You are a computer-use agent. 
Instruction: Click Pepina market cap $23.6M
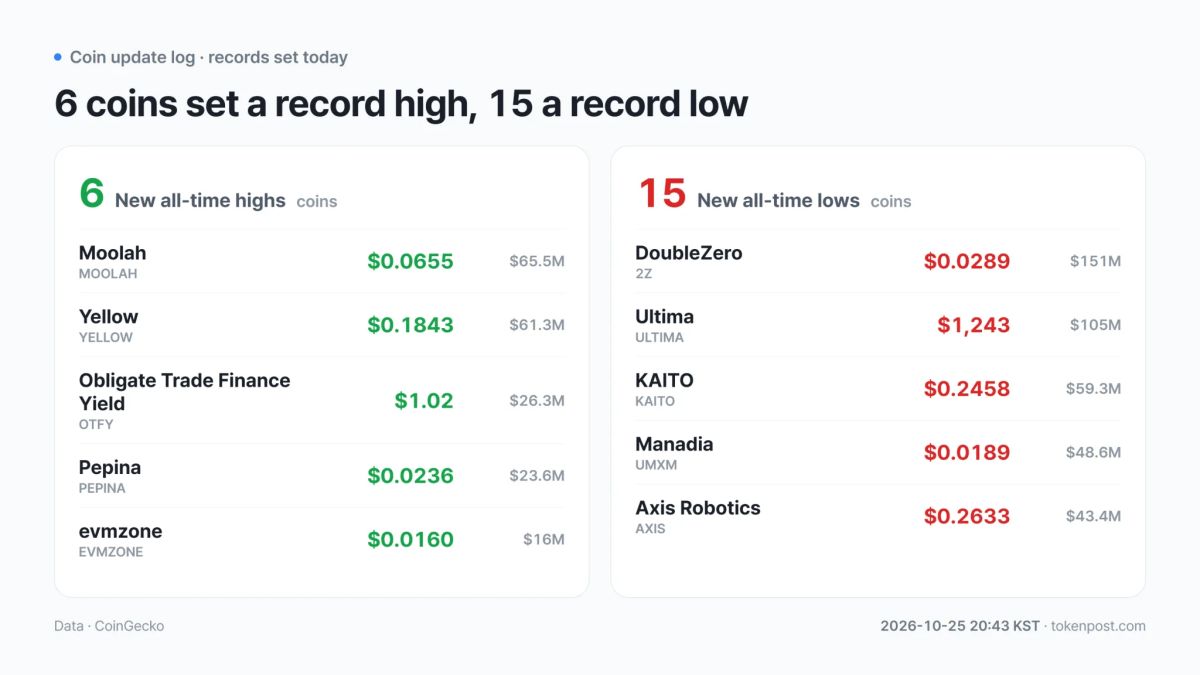coord(537,476)
